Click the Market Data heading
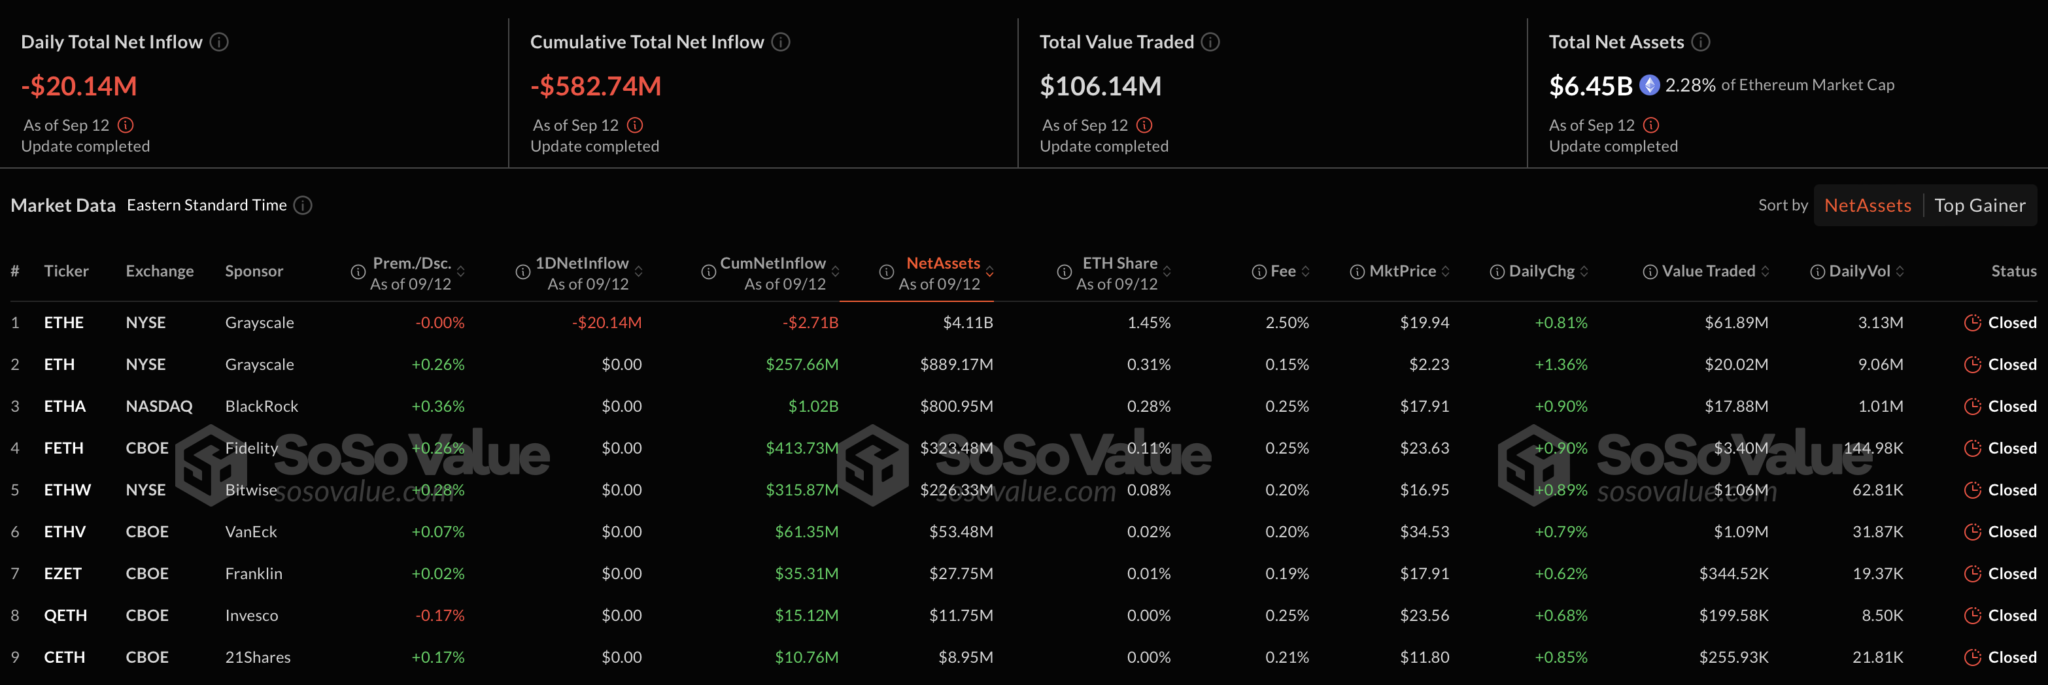Screen dimensions: 2048x685 pos(63,205)
